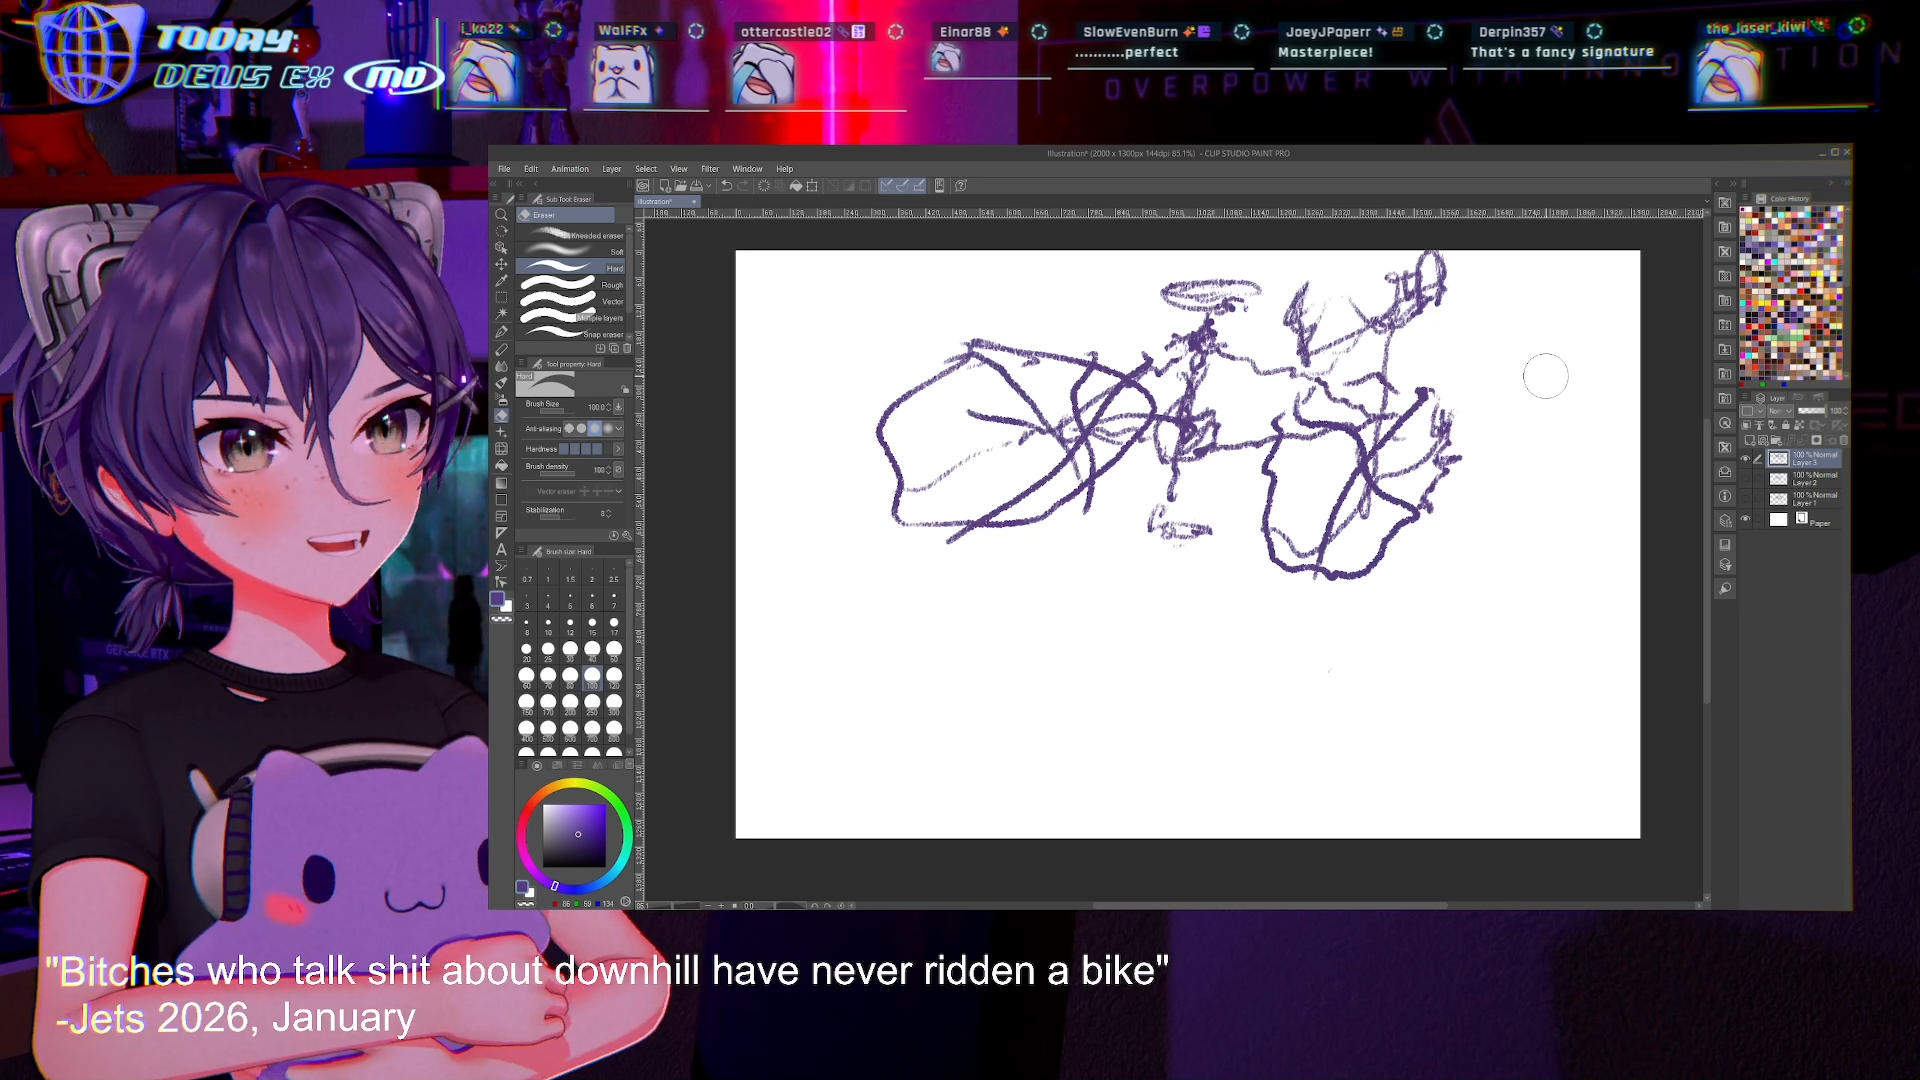Select the Pen tool
This screenshot has width=1920, height=1080.
click(501, 332)
